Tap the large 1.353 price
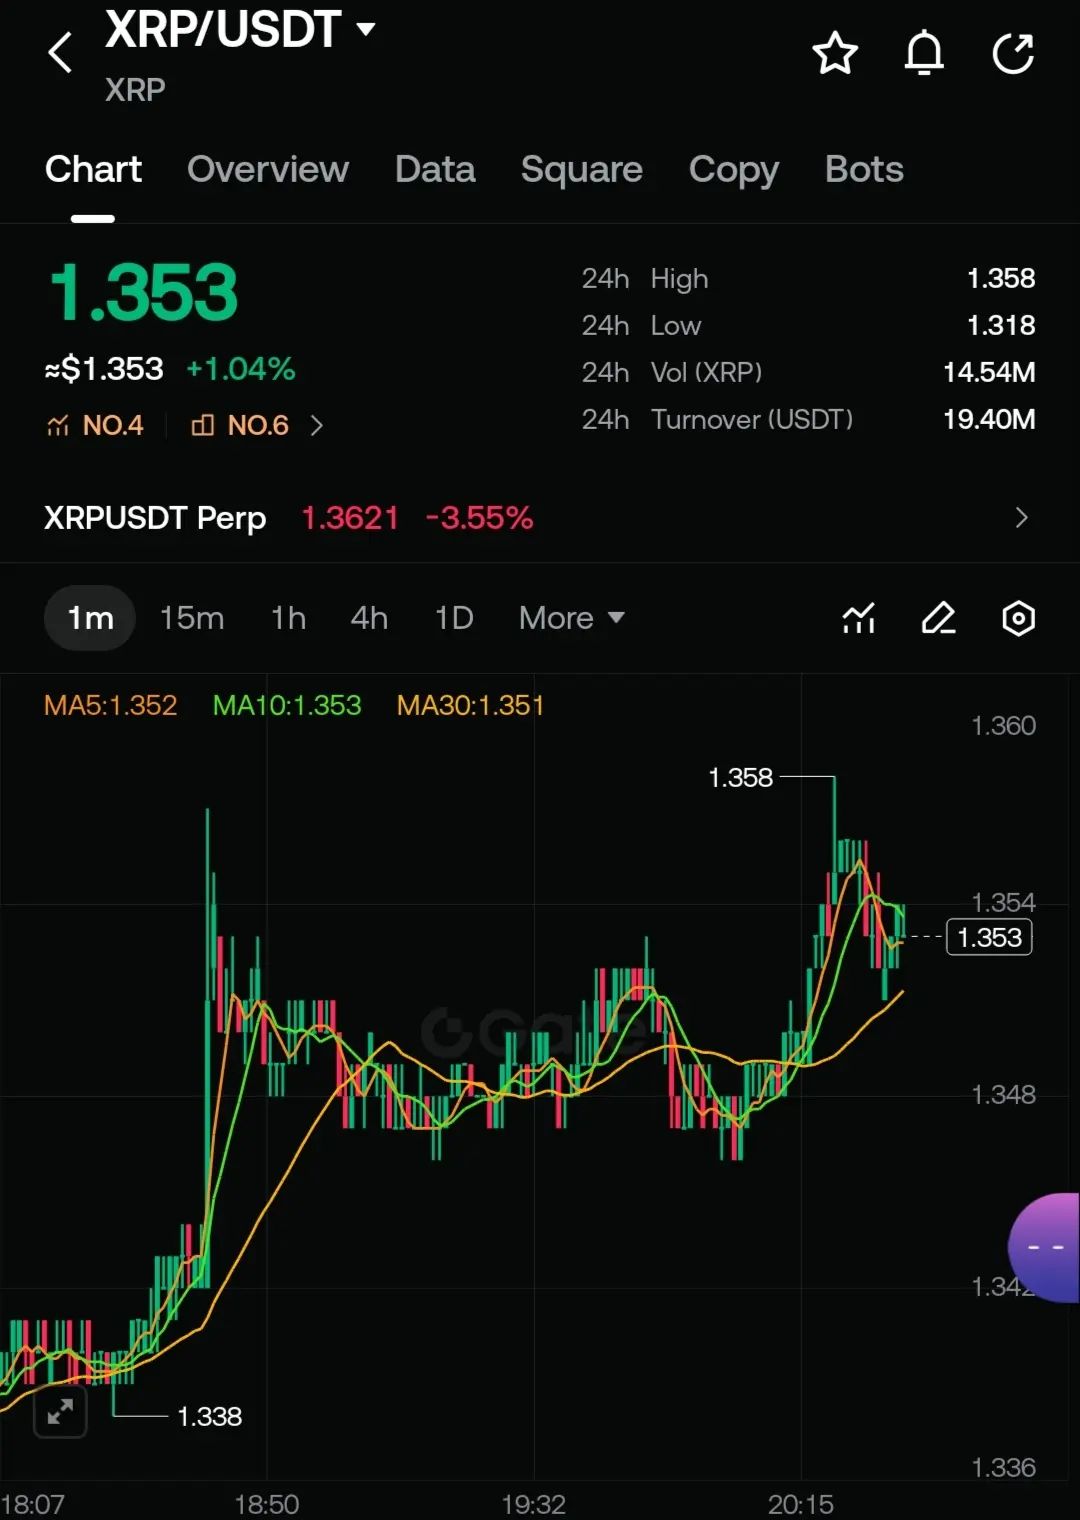1080x1520 pixels. pyautogui.click(x=144, y=293)
